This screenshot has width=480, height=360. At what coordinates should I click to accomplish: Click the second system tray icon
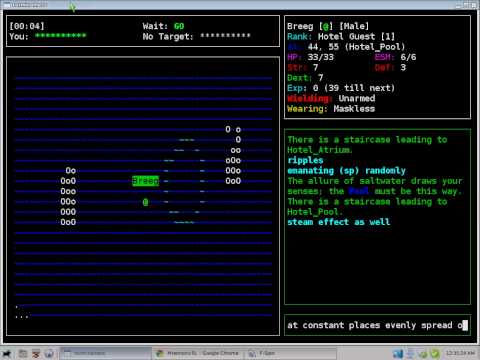coord(411,353)
